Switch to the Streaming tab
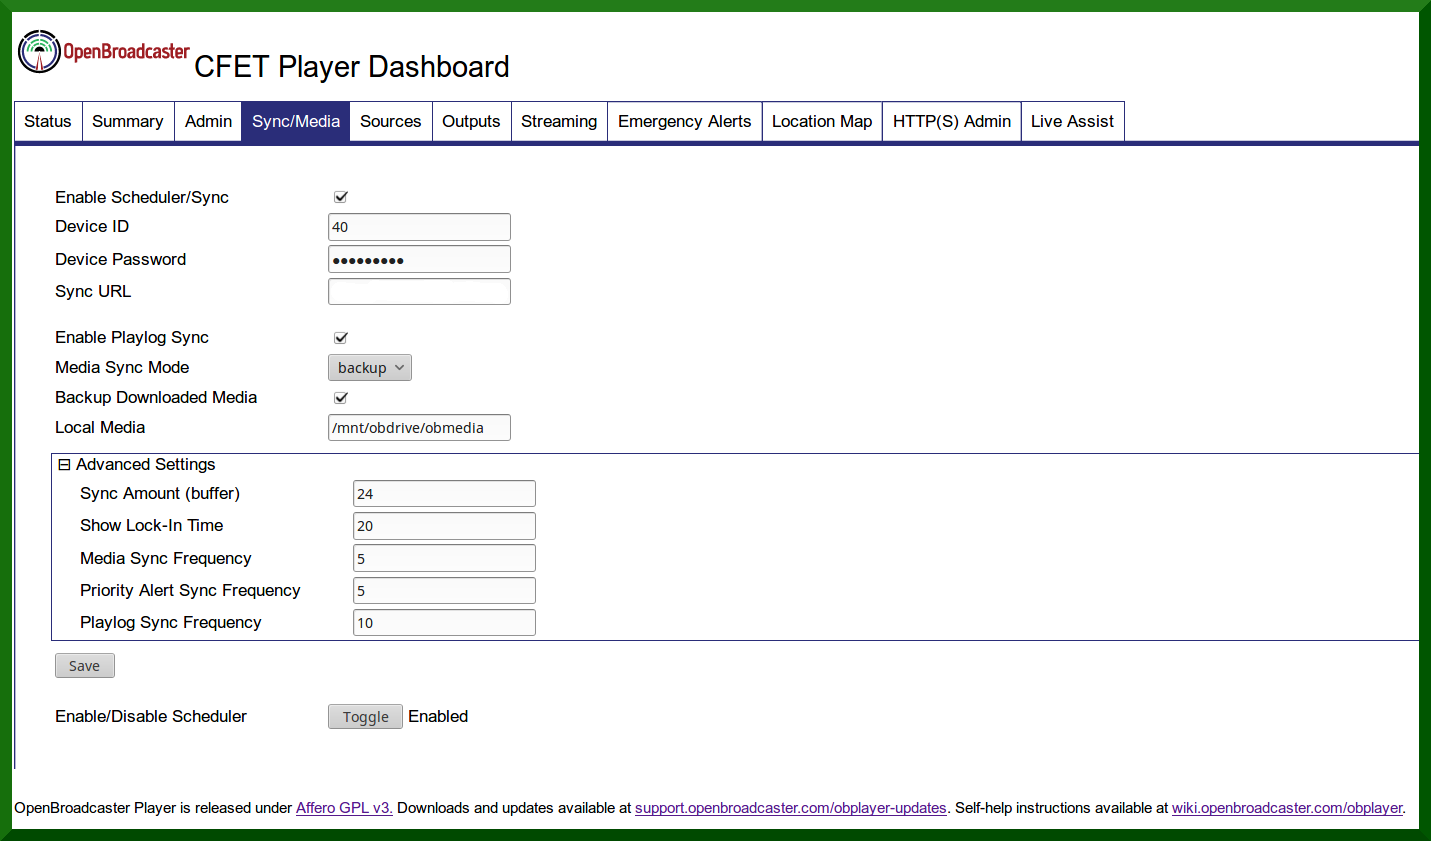 coord(559,121)
